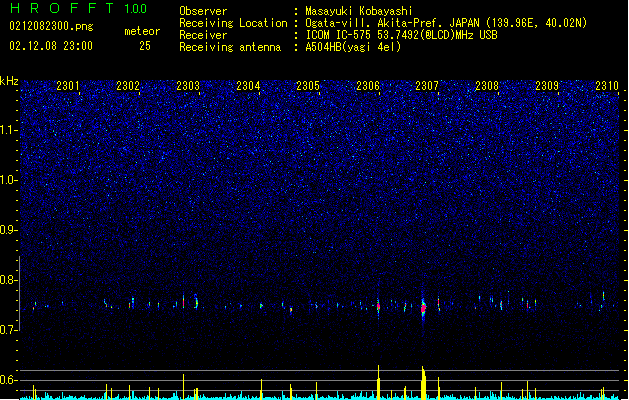Click the 0.8 frequency axis label
The height and width of the screenshot is (400, 629).
[8, 280]
